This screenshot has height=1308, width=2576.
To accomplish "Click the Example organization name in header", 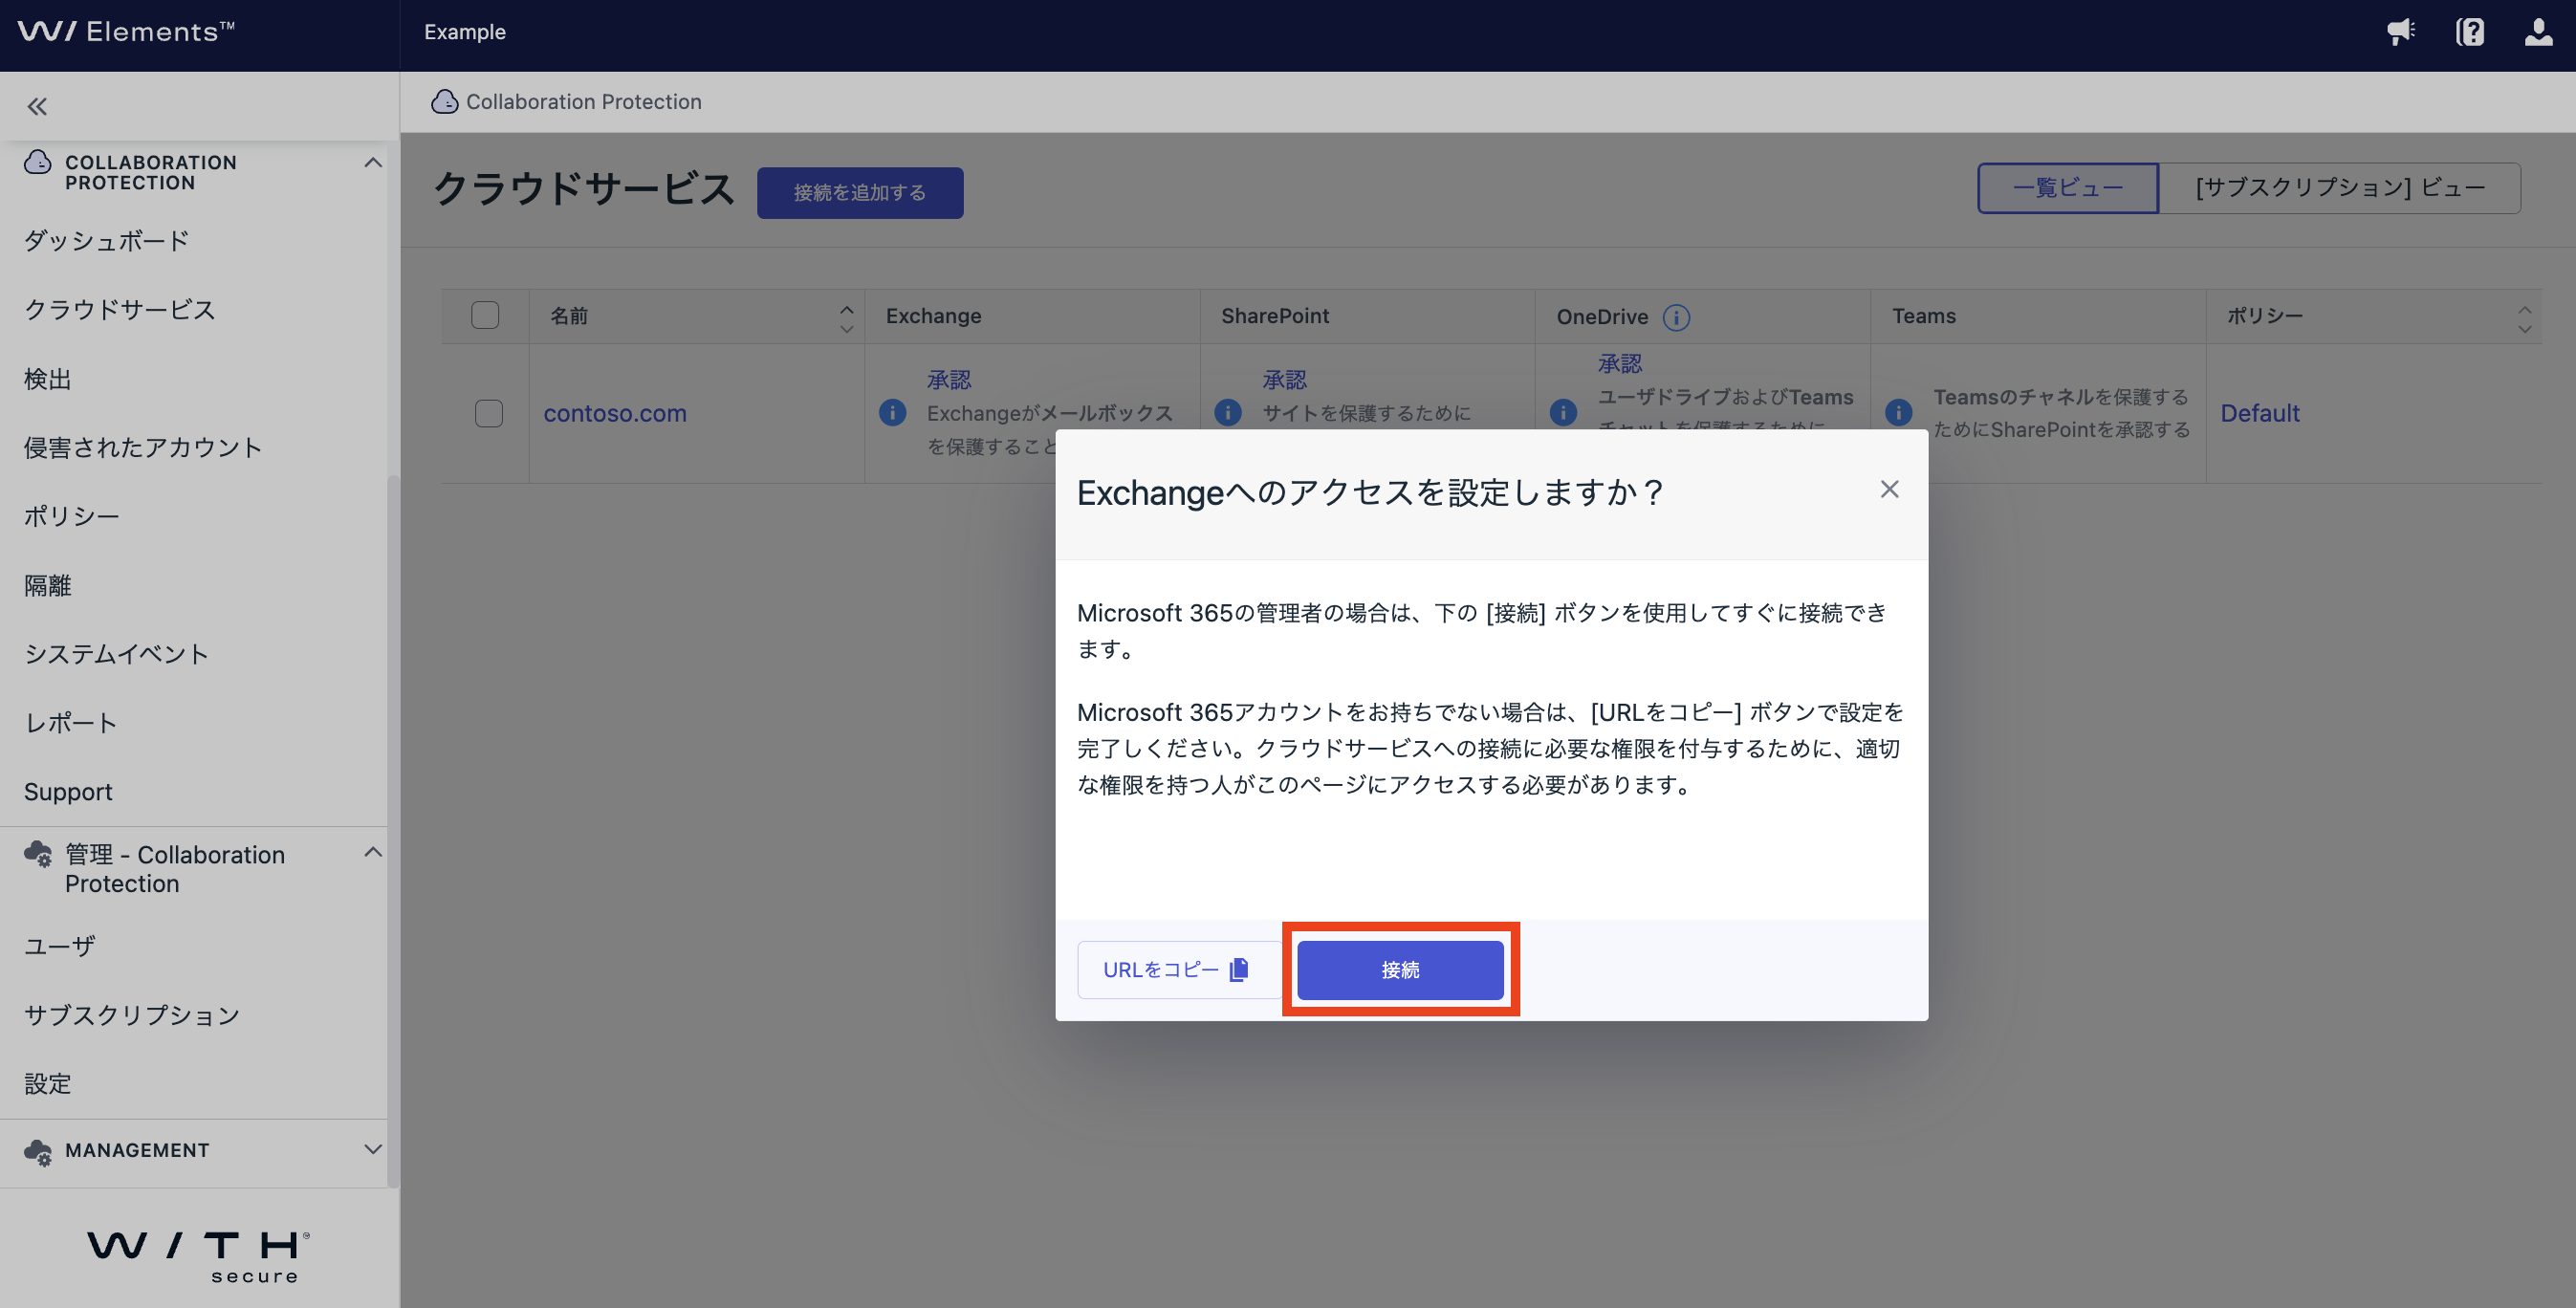I will 465,32.
